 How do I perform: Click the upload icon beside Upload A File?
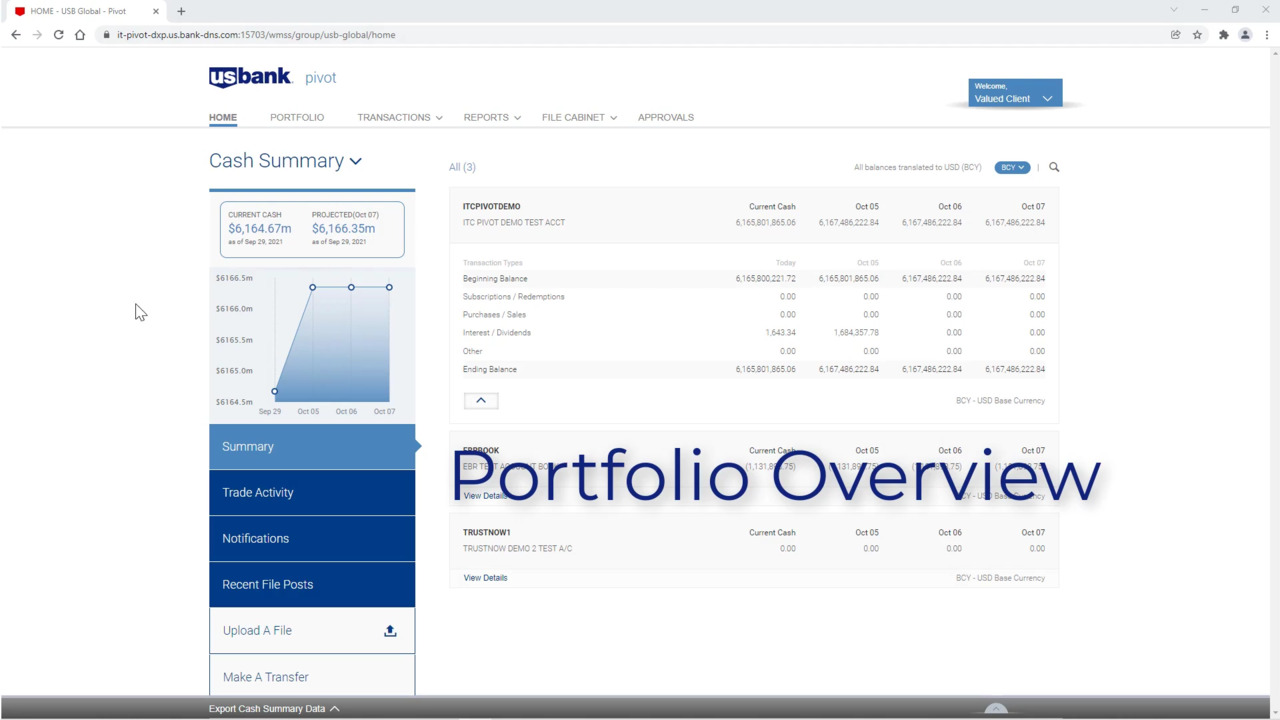point(390,631)
